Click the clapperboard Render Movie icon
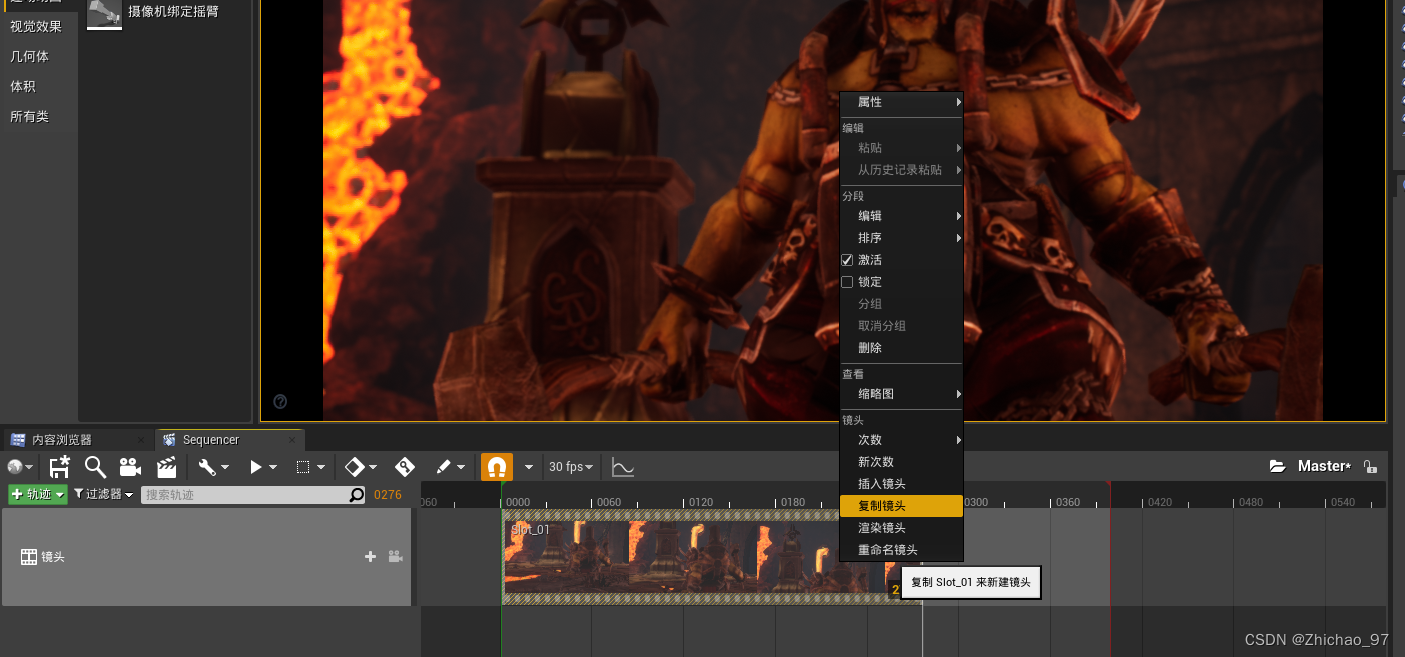 click(x=166, y=467)
